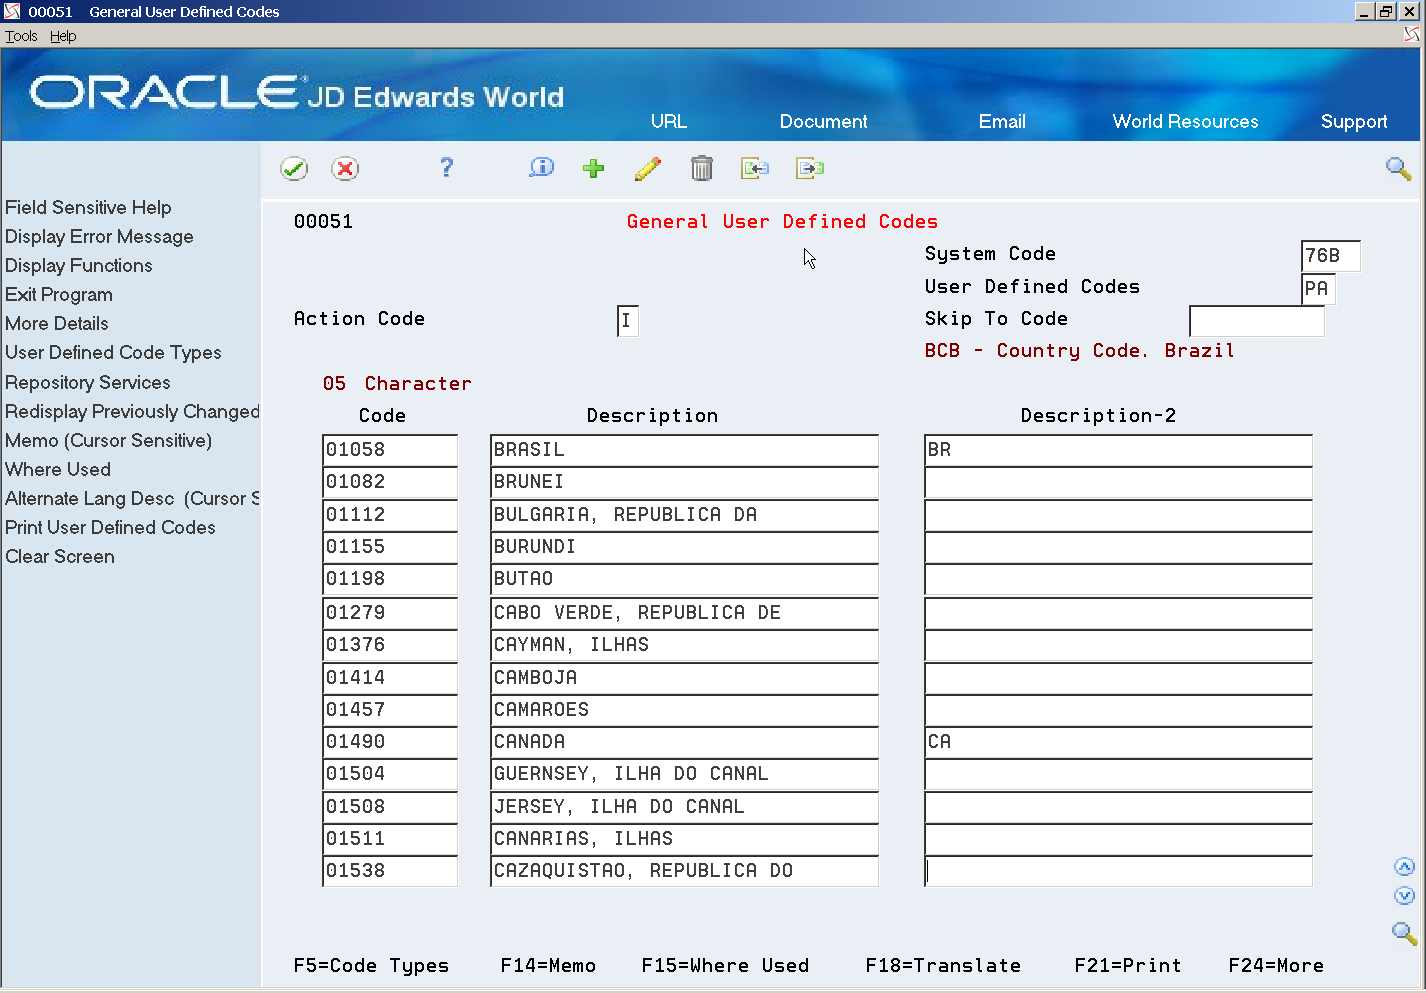Open the Support link in the header
The width and height of the screenshot is (1426, 993).
click(x=1354, y=122)
